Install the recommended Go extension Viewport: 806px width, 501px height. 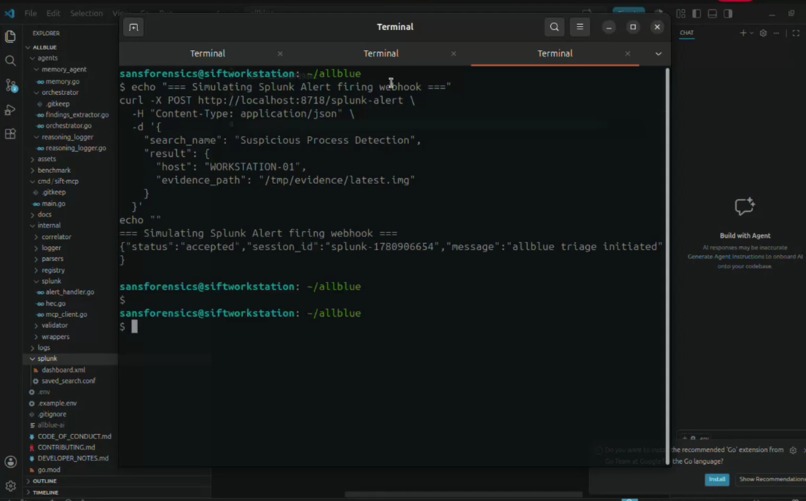pos(717,479)
